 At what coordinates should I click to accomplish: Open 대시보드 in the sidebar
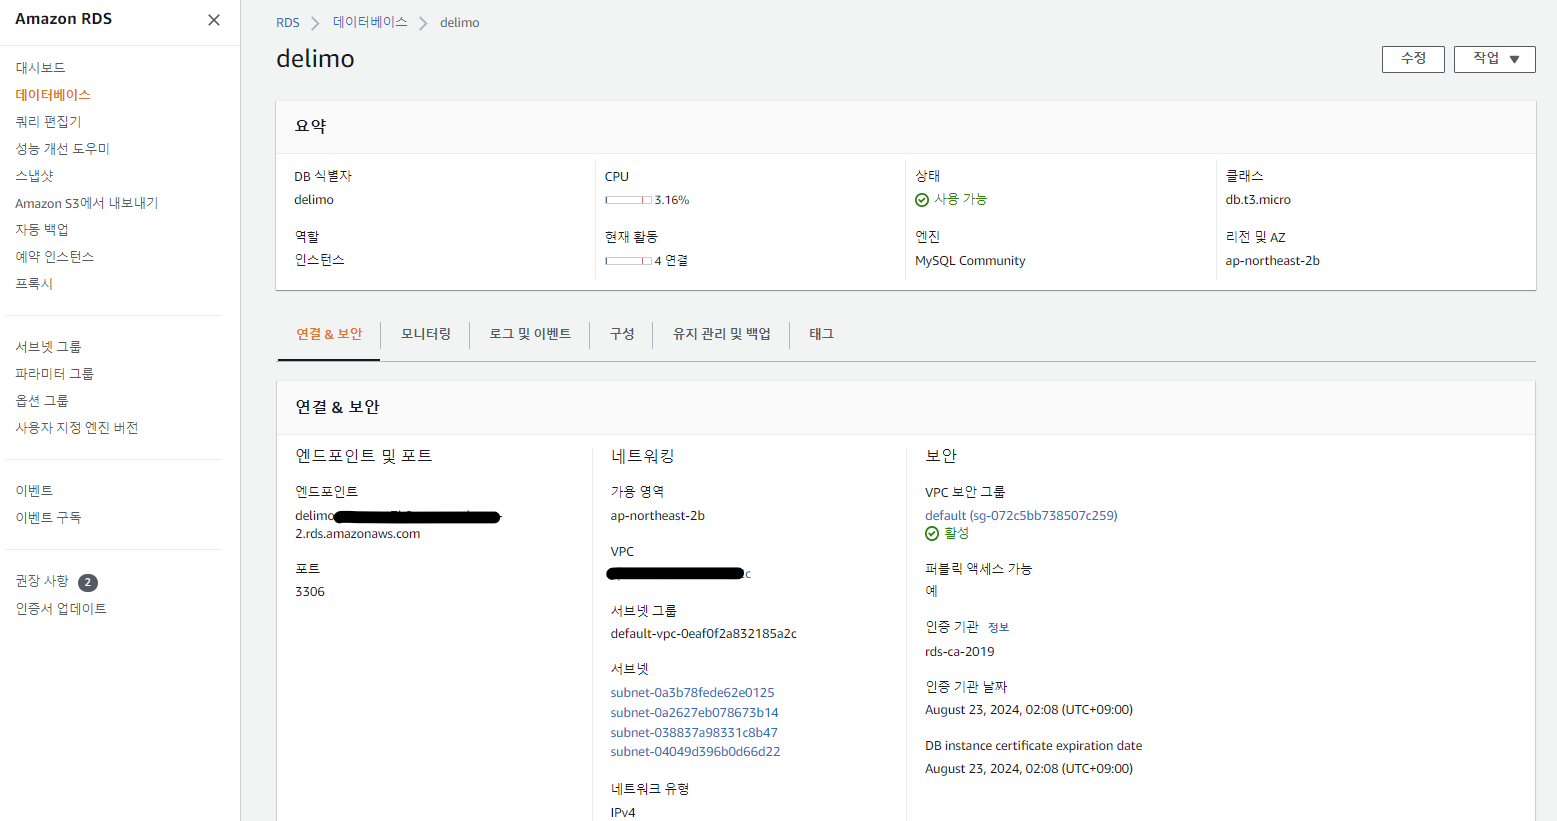40,68
